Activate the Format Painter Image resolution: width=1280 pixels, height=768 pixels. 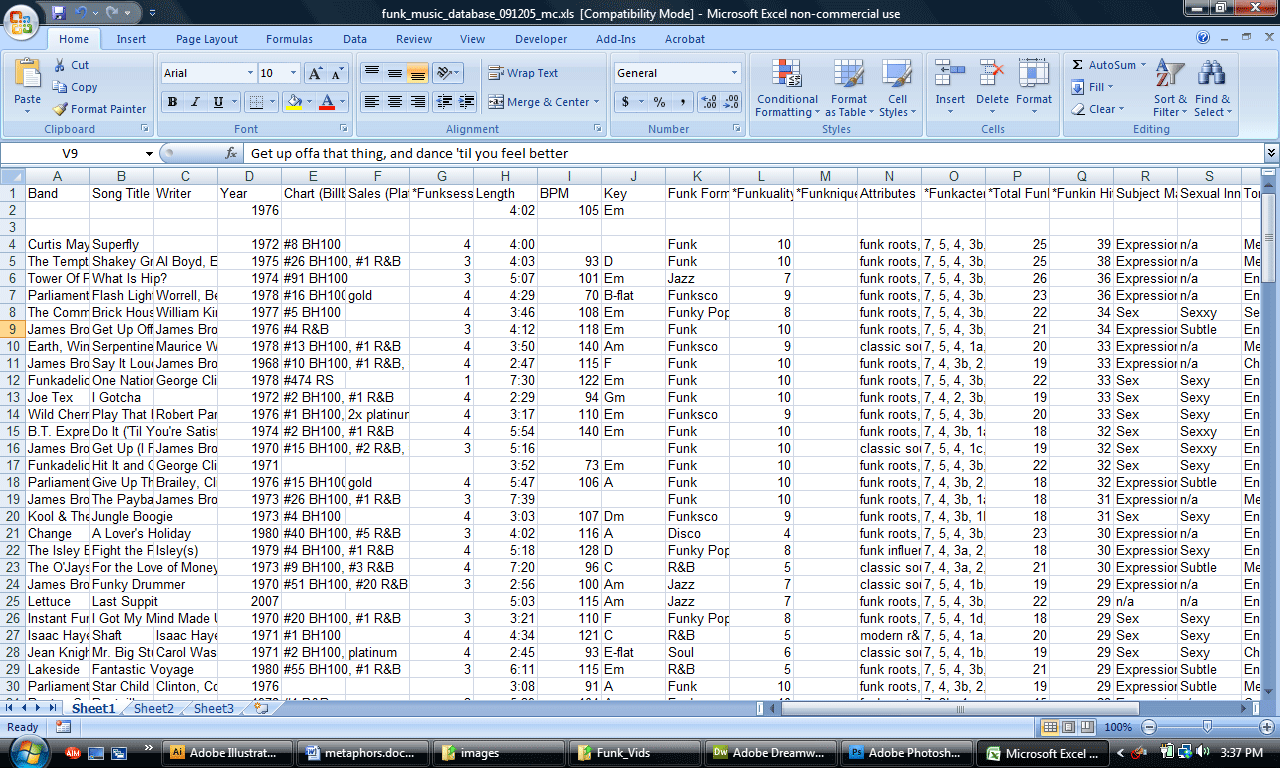99,109
